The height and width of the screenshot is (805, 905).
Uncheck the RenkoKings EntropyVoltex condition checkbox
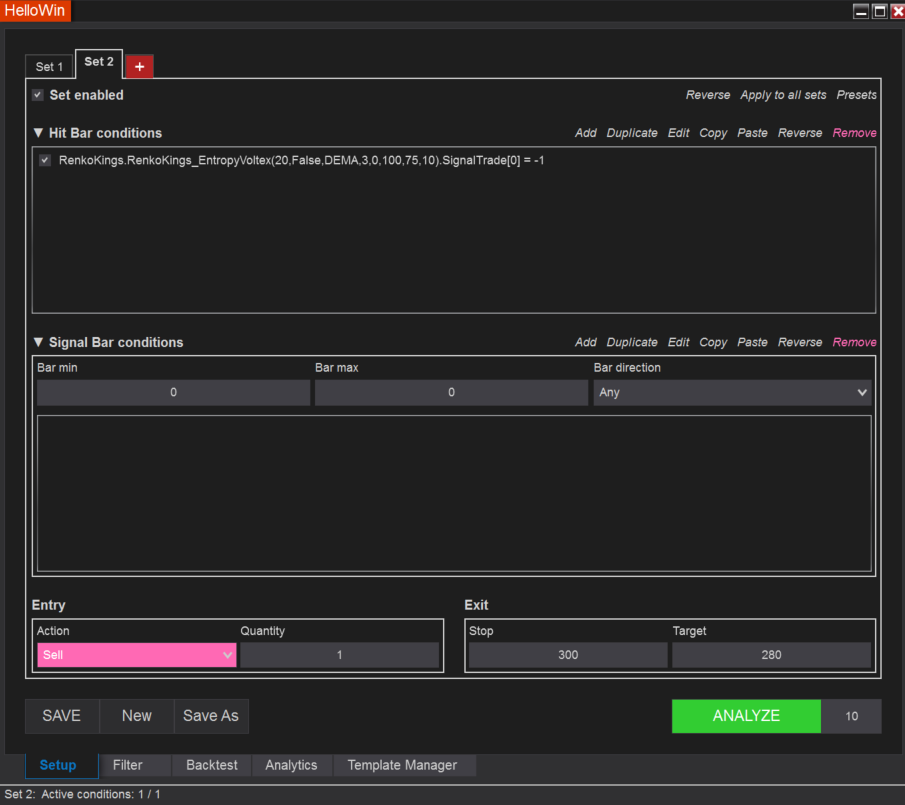pos(45,160)
